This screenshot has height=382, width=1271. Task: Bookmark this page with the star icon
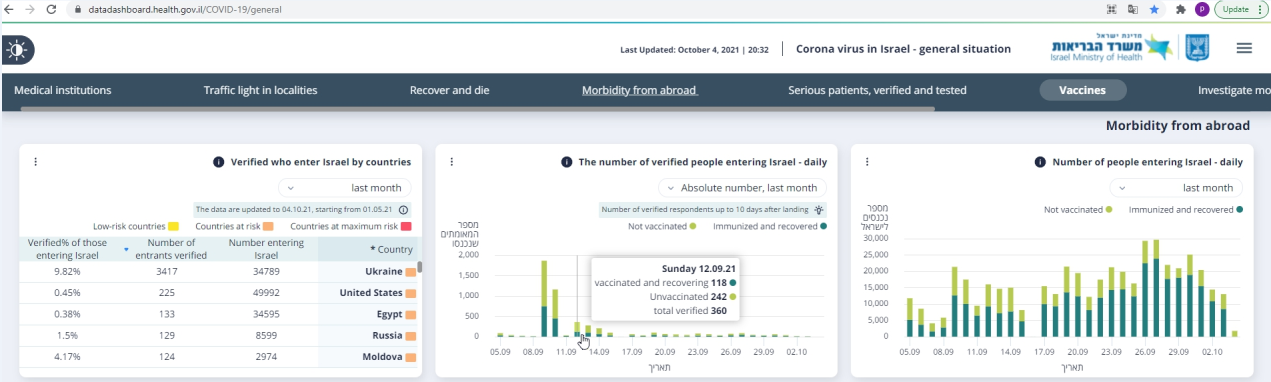[x=1154, y=9]
